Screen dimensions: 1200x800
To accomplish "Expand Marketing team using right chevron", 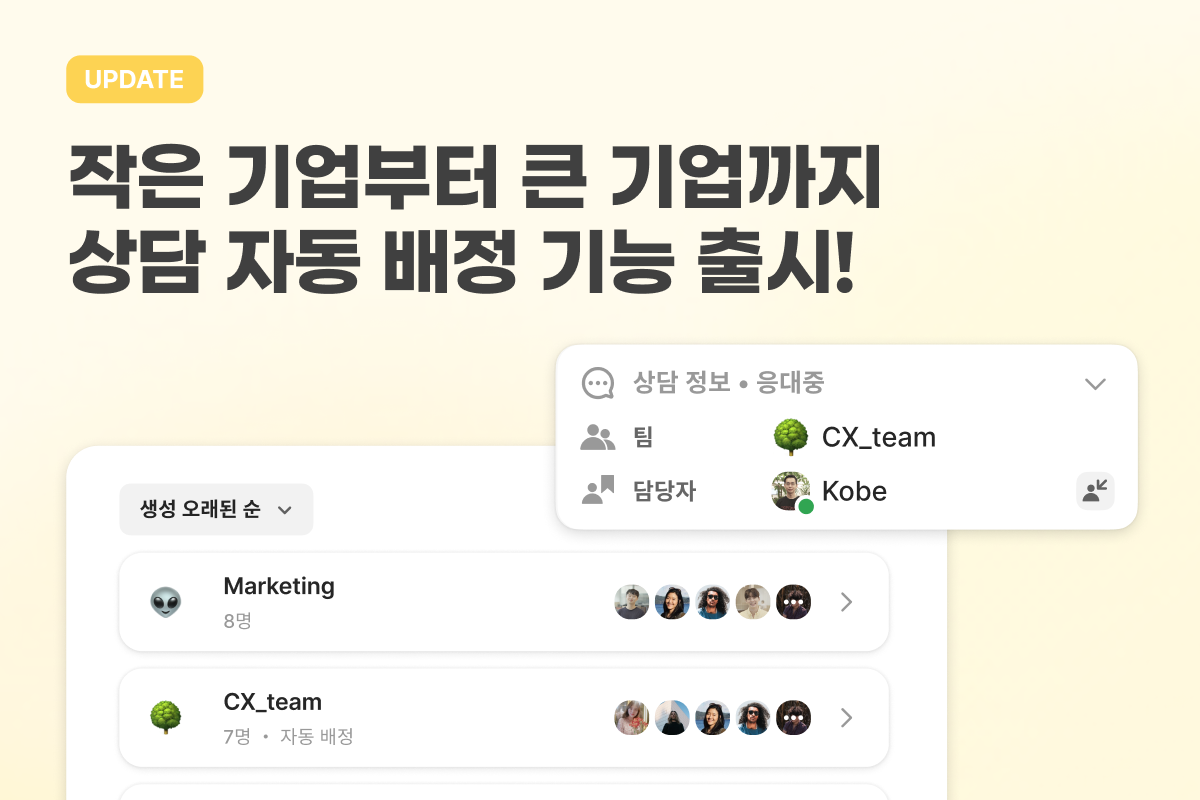I will (846, 602).
